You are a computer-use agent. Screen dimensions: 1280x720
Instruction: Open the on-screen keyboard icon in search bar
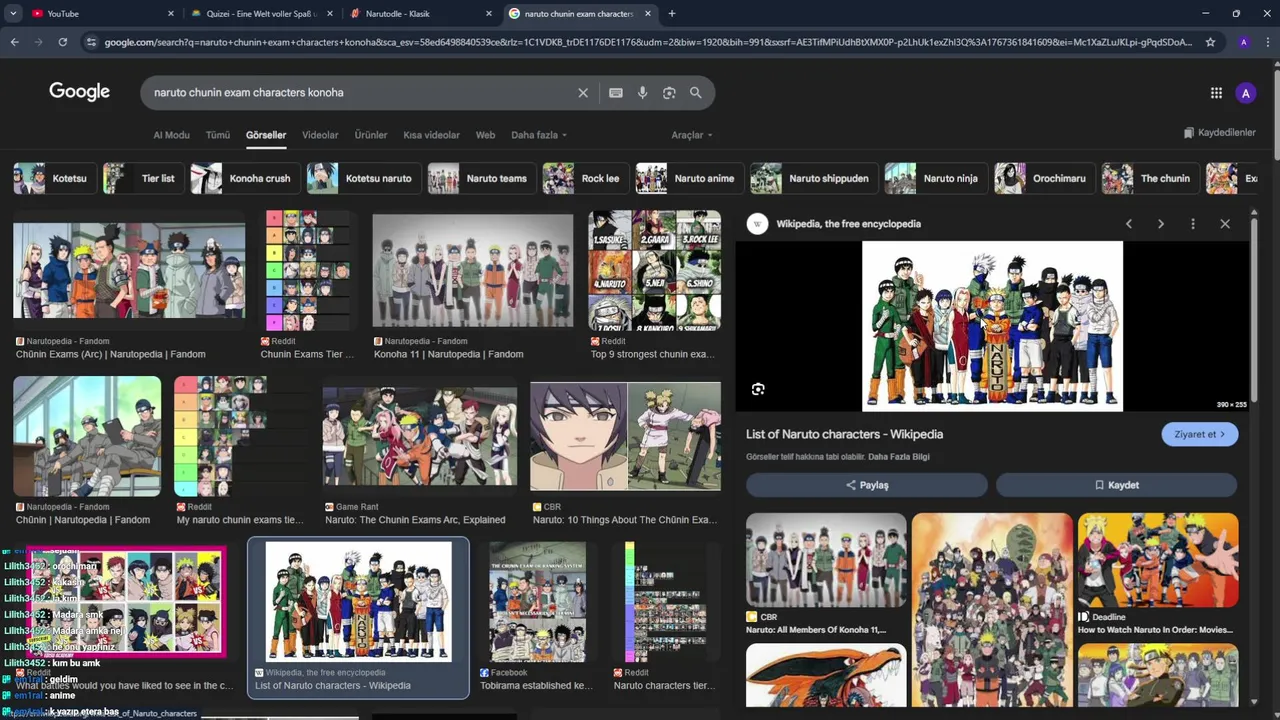tap(616, 93)
